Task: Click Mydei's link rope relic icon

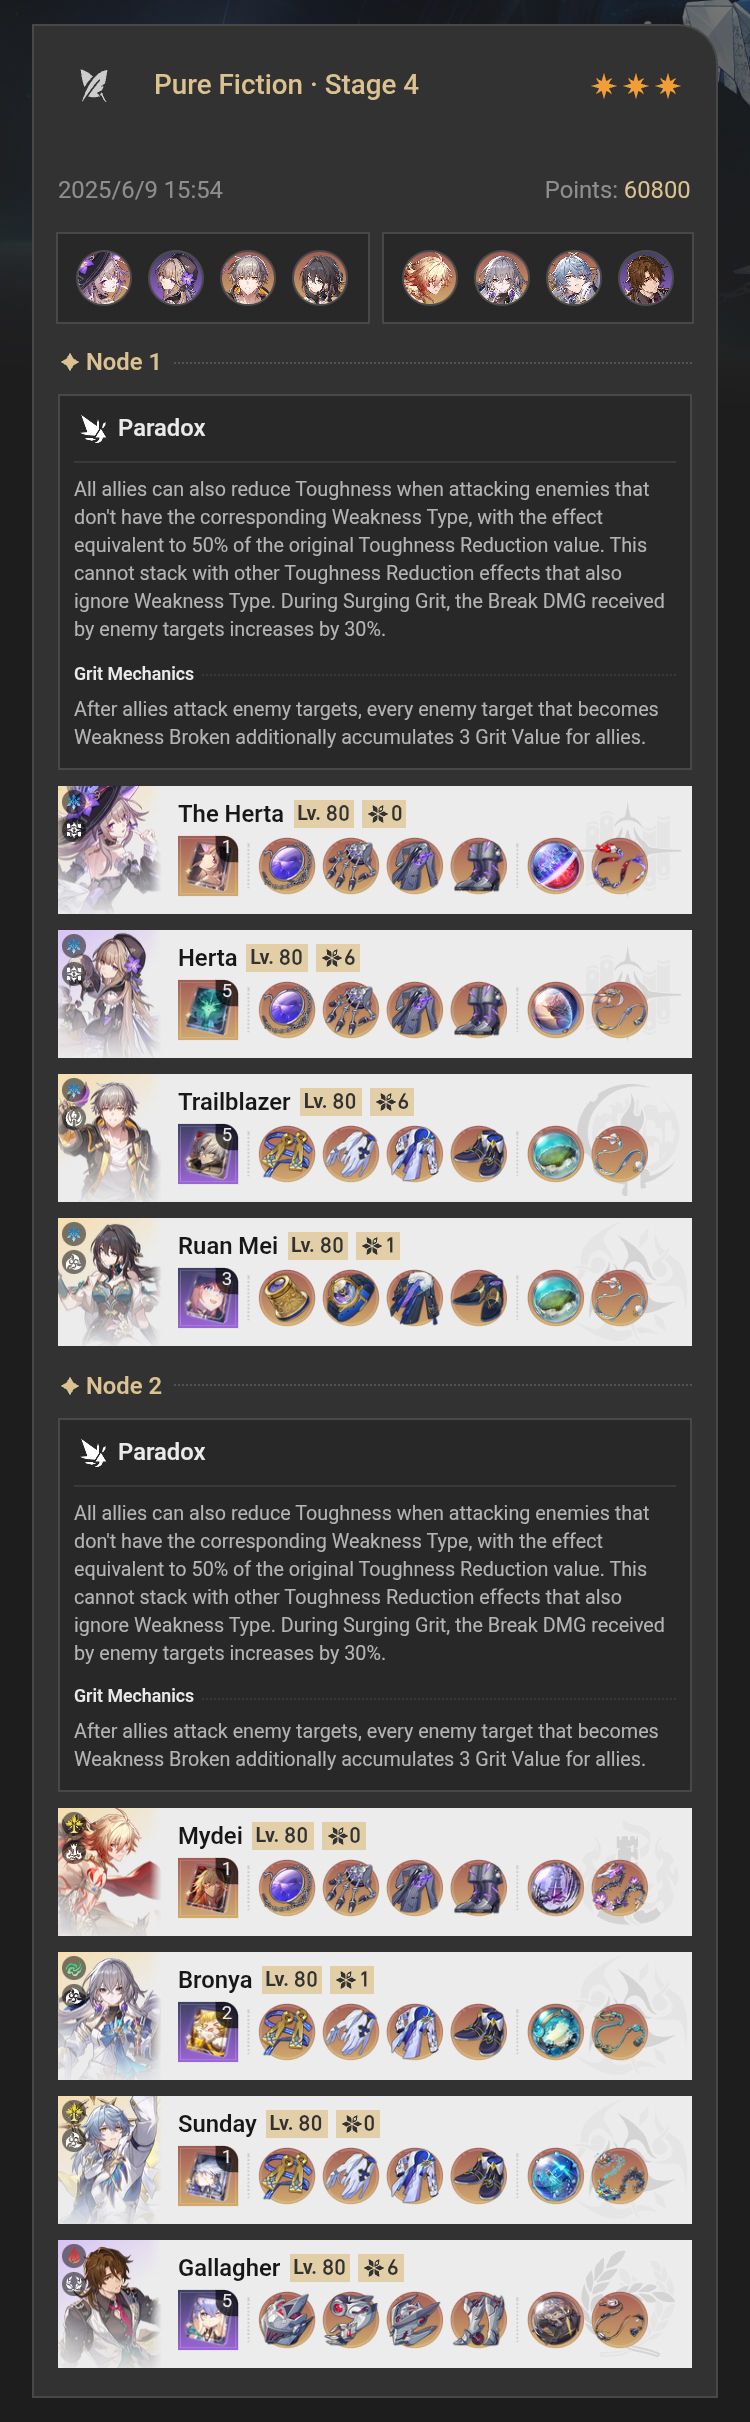Action: click(620, 1888)
